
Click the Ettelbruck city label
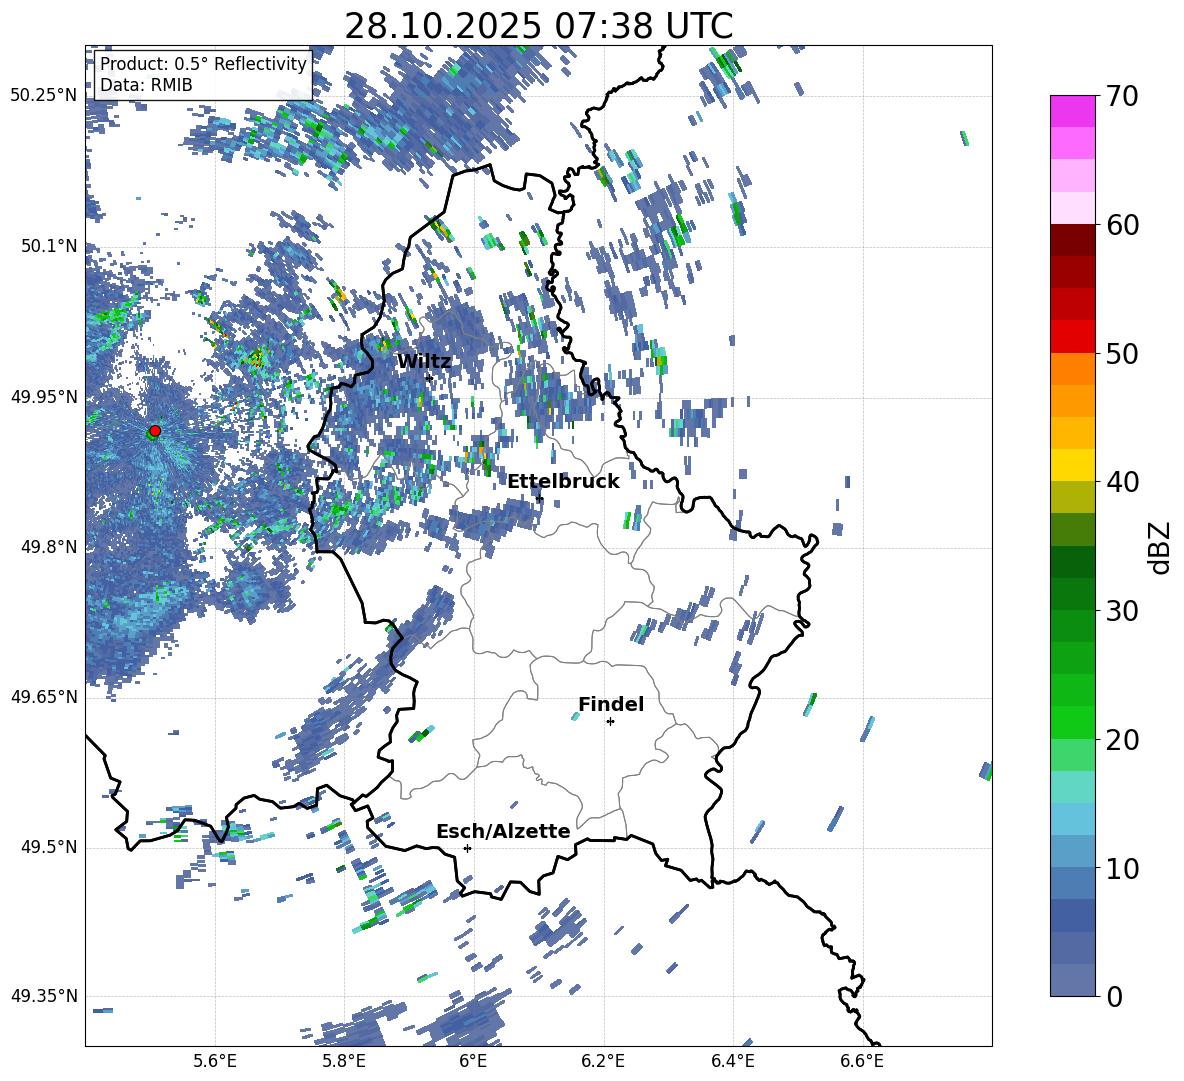coord(563,482)
